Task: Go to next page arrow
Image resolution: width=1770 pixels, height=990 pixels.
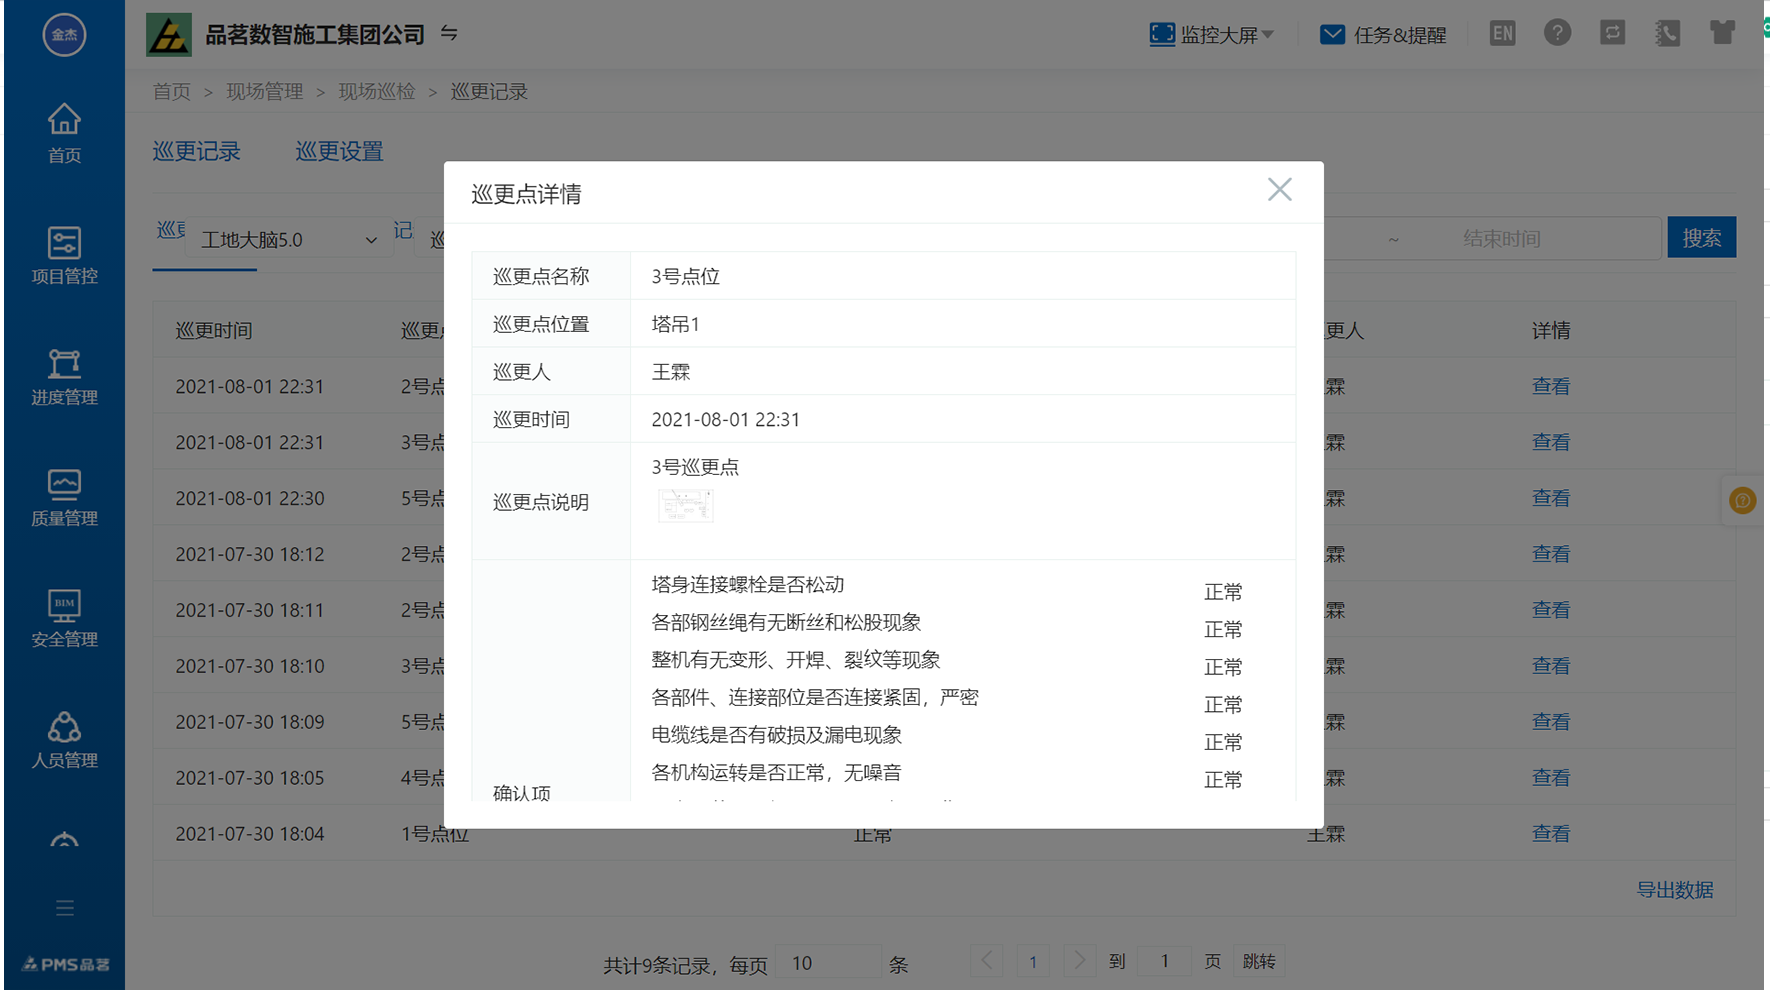Action: (1079, 961)
